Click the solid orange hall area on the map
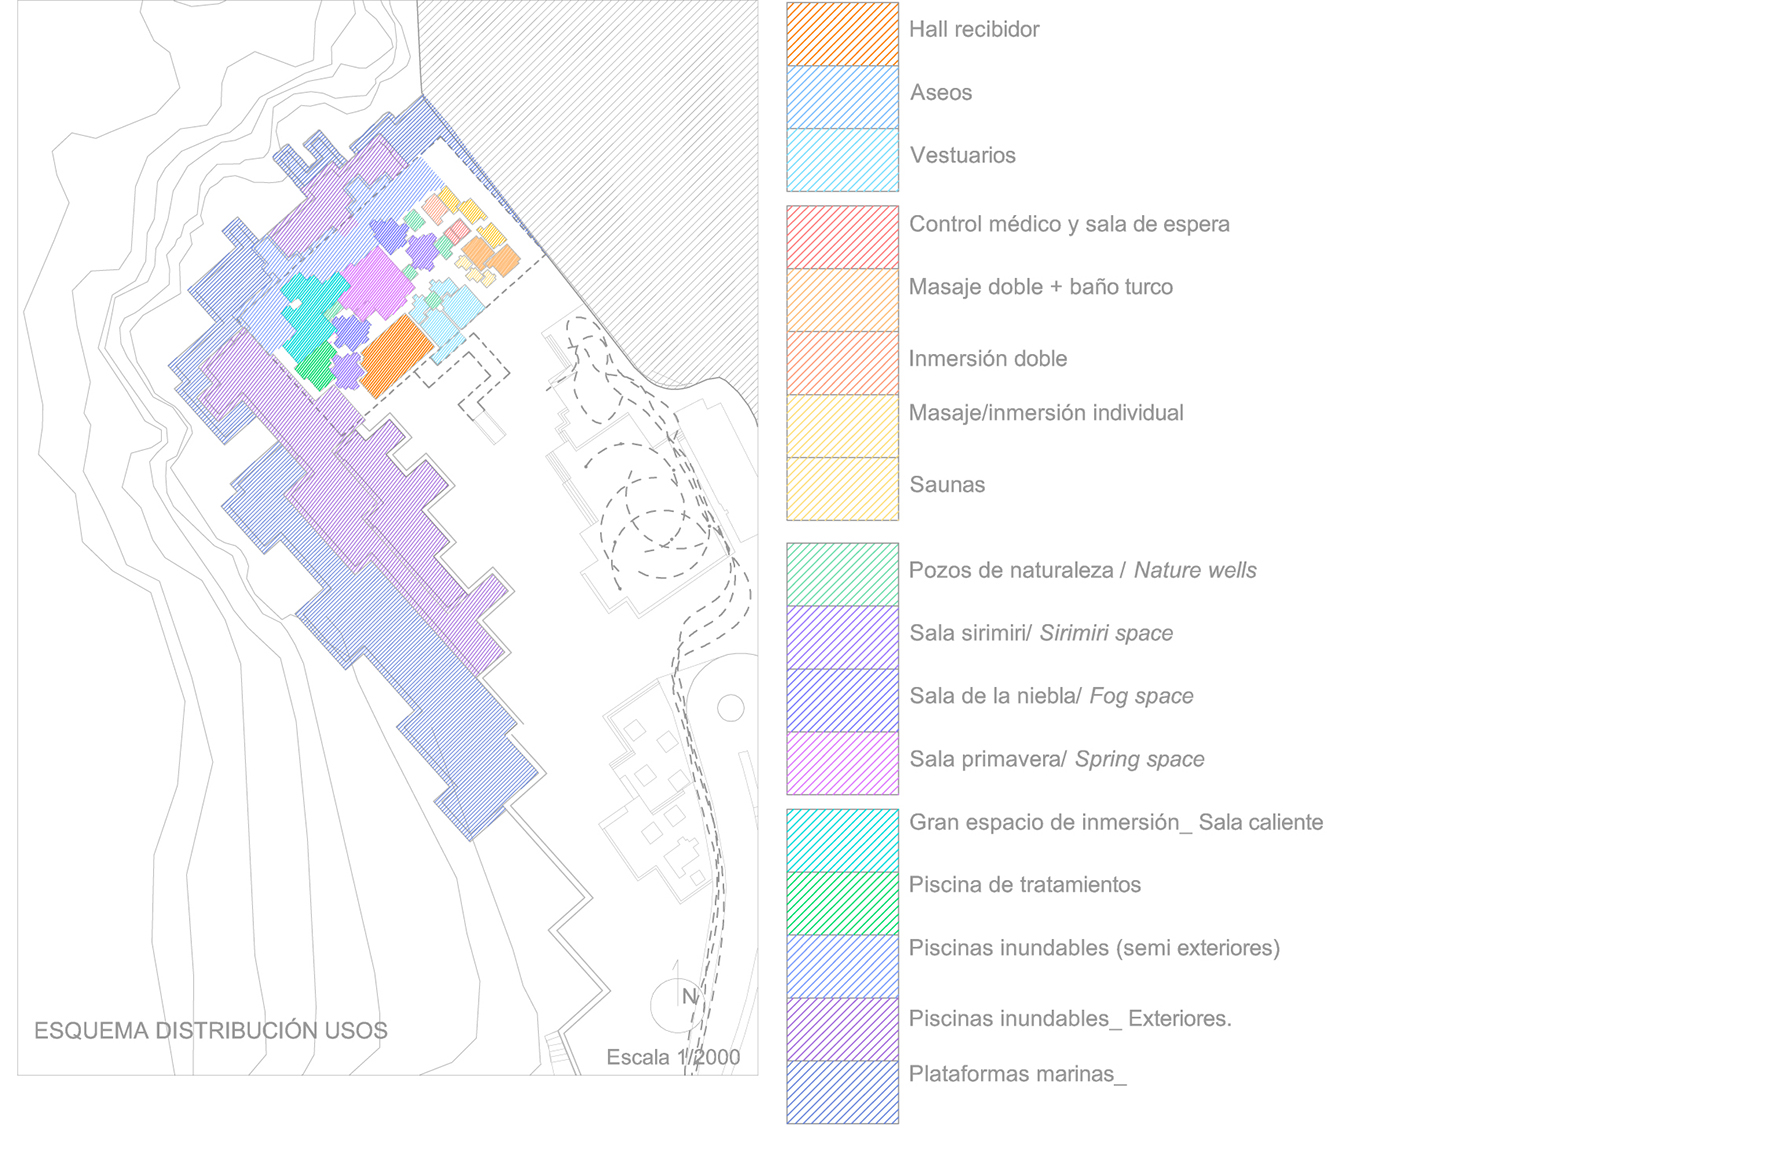 pos(395,355)
